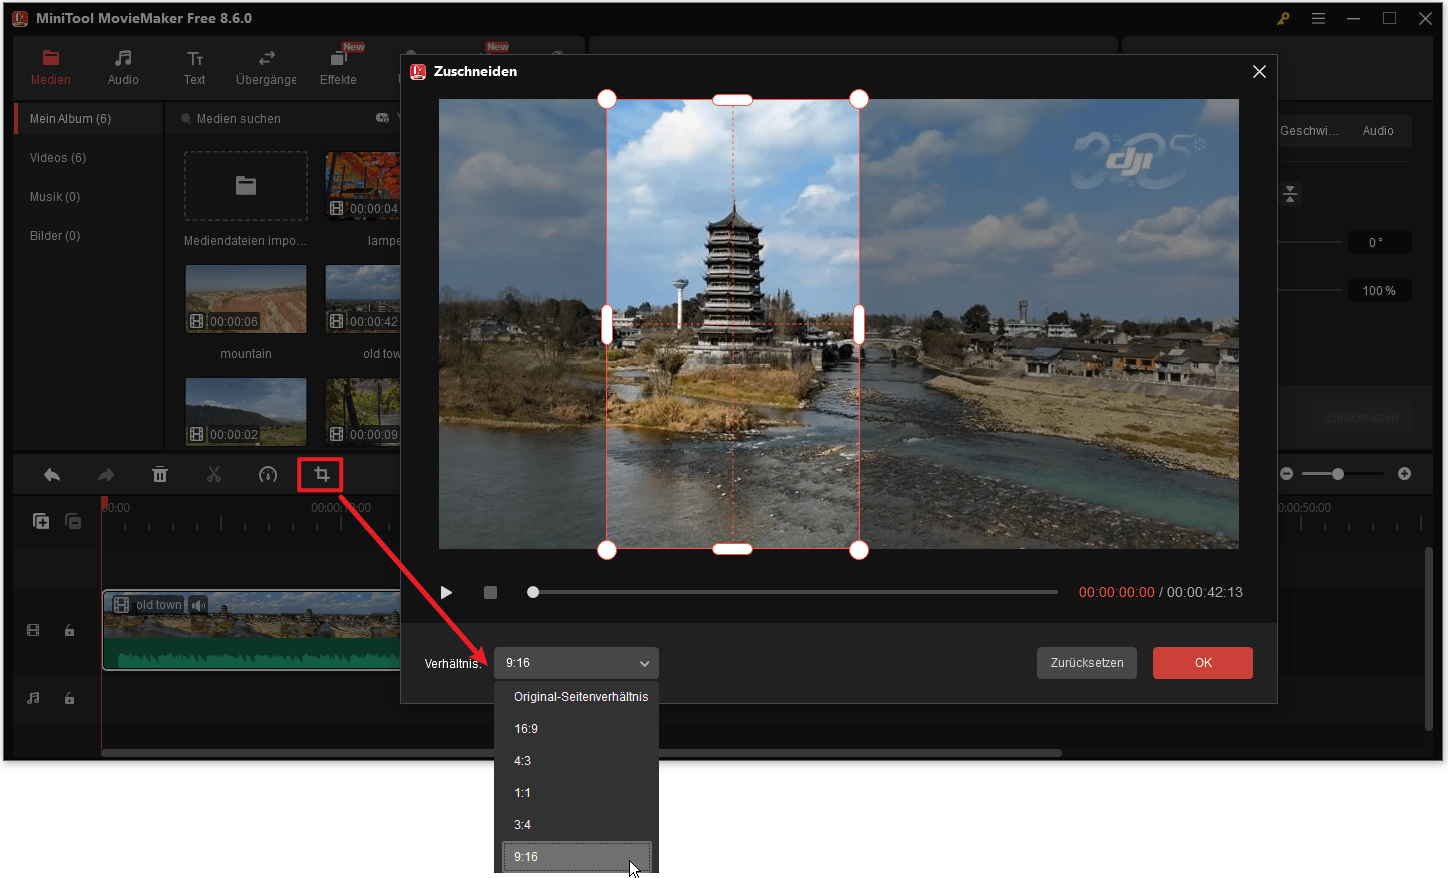Click the undo arrow icon
The height and width of the screenshot is (878, 1448).
[x=52, y=475]
